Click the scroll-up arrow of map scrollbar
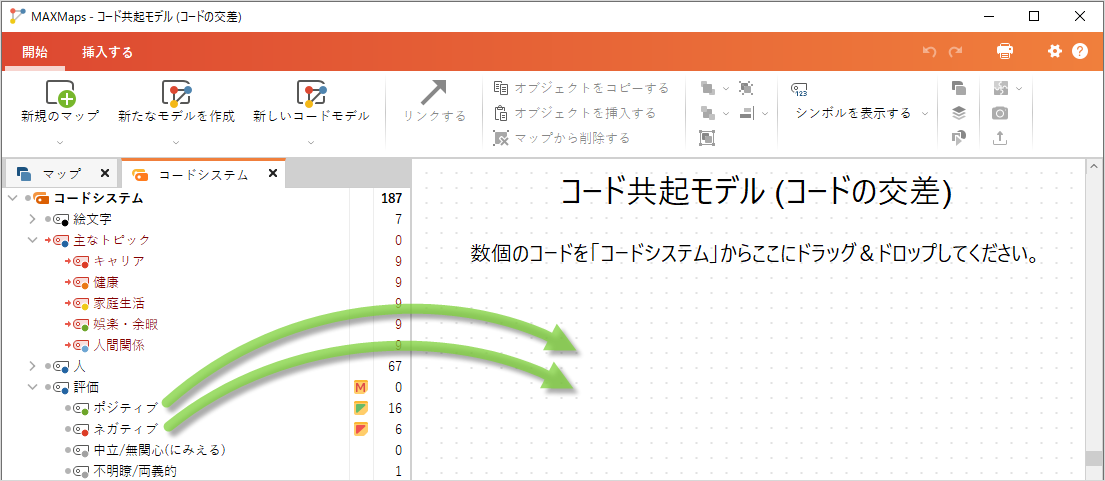This screenshot has height=481, width=1105. (1095, 167)
